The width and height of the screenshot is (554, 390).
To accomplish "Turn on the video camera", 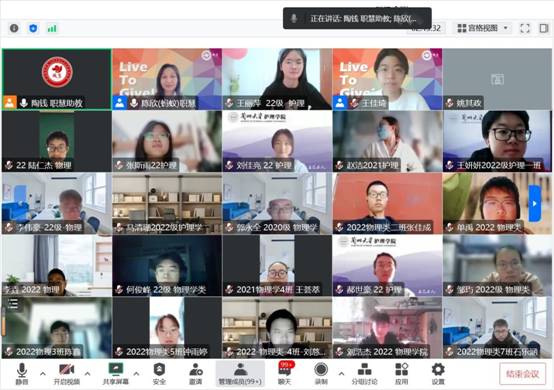I will [66, 374].
